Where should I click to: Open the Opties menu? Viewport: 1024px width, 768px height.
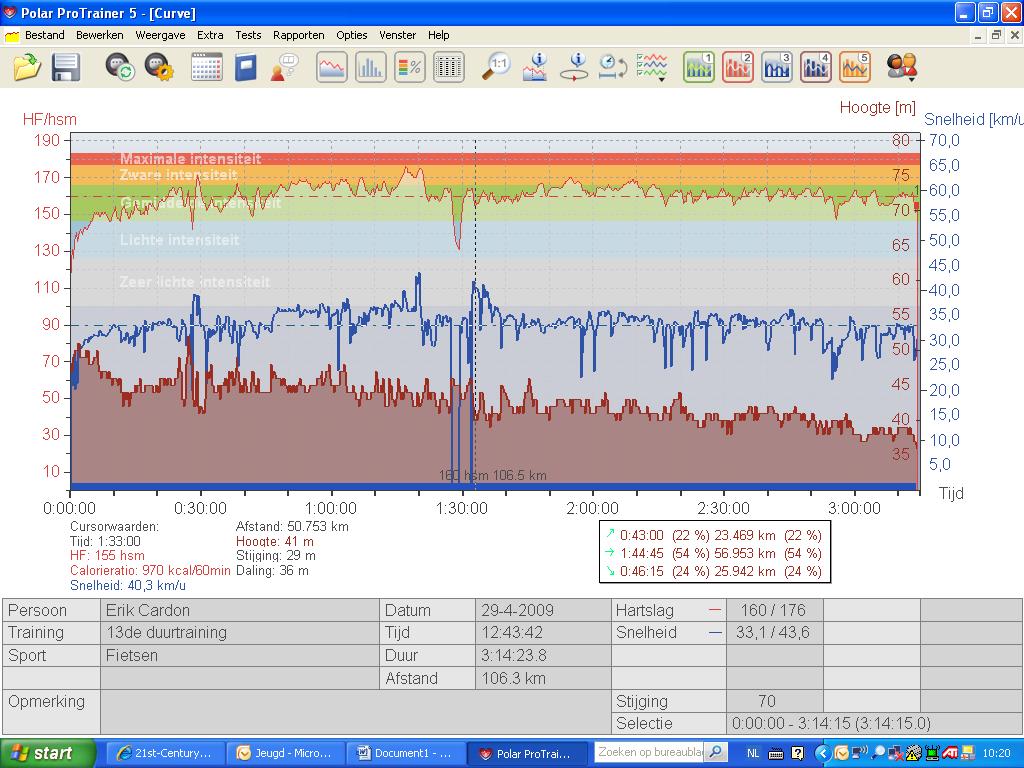click(x=351, y=35)
